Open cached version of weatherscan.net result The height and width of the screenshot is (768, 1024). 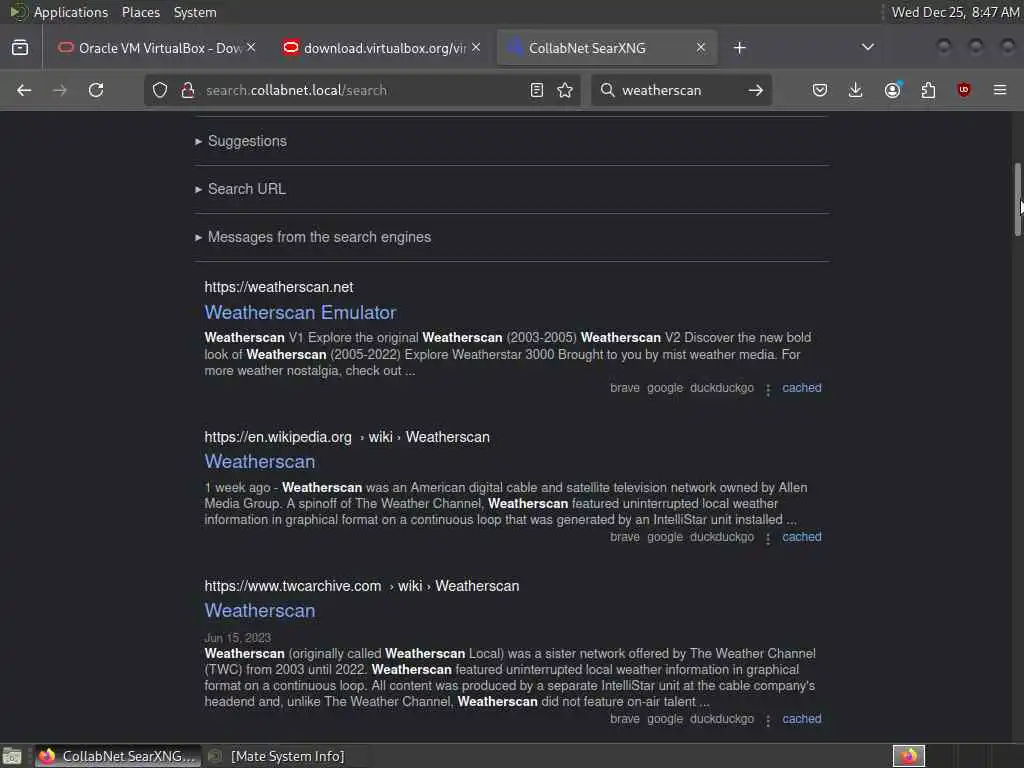pyautogui.click(x=801, y=388)
